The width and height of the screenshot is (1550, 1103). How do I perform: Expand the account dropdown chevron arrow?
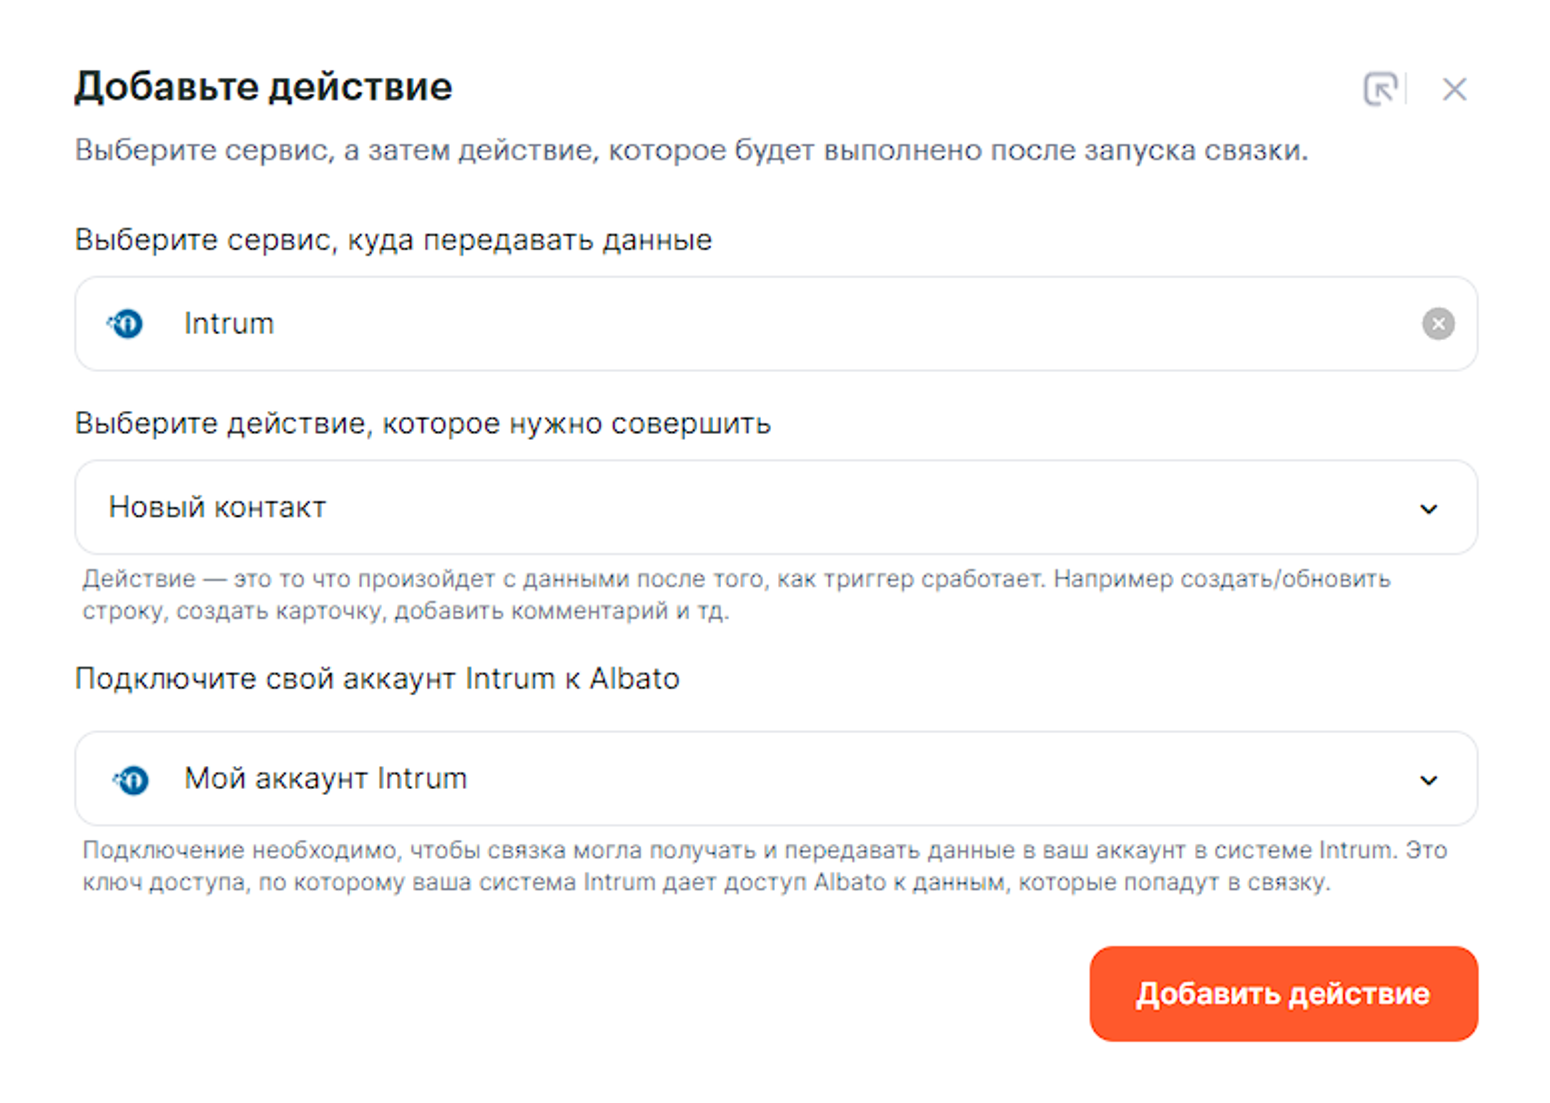pos(1429,780)
